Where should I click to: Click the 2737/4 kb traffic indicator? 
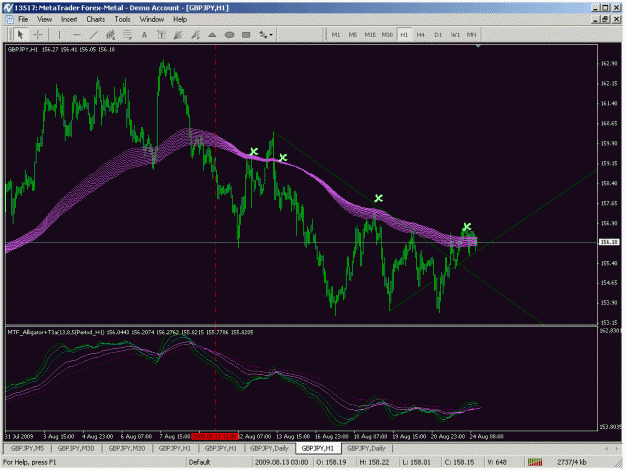click(x=572, y=462)
